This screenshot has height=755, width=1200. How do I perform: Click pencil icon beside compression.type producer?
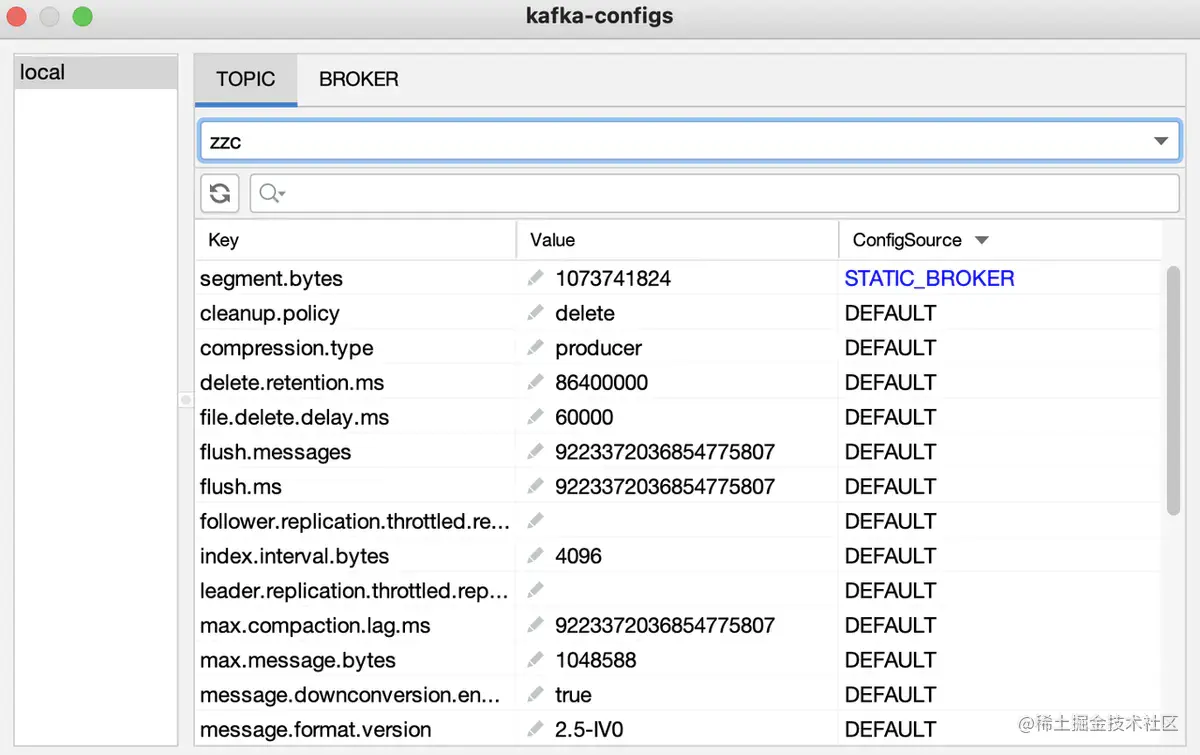point(536,348)
